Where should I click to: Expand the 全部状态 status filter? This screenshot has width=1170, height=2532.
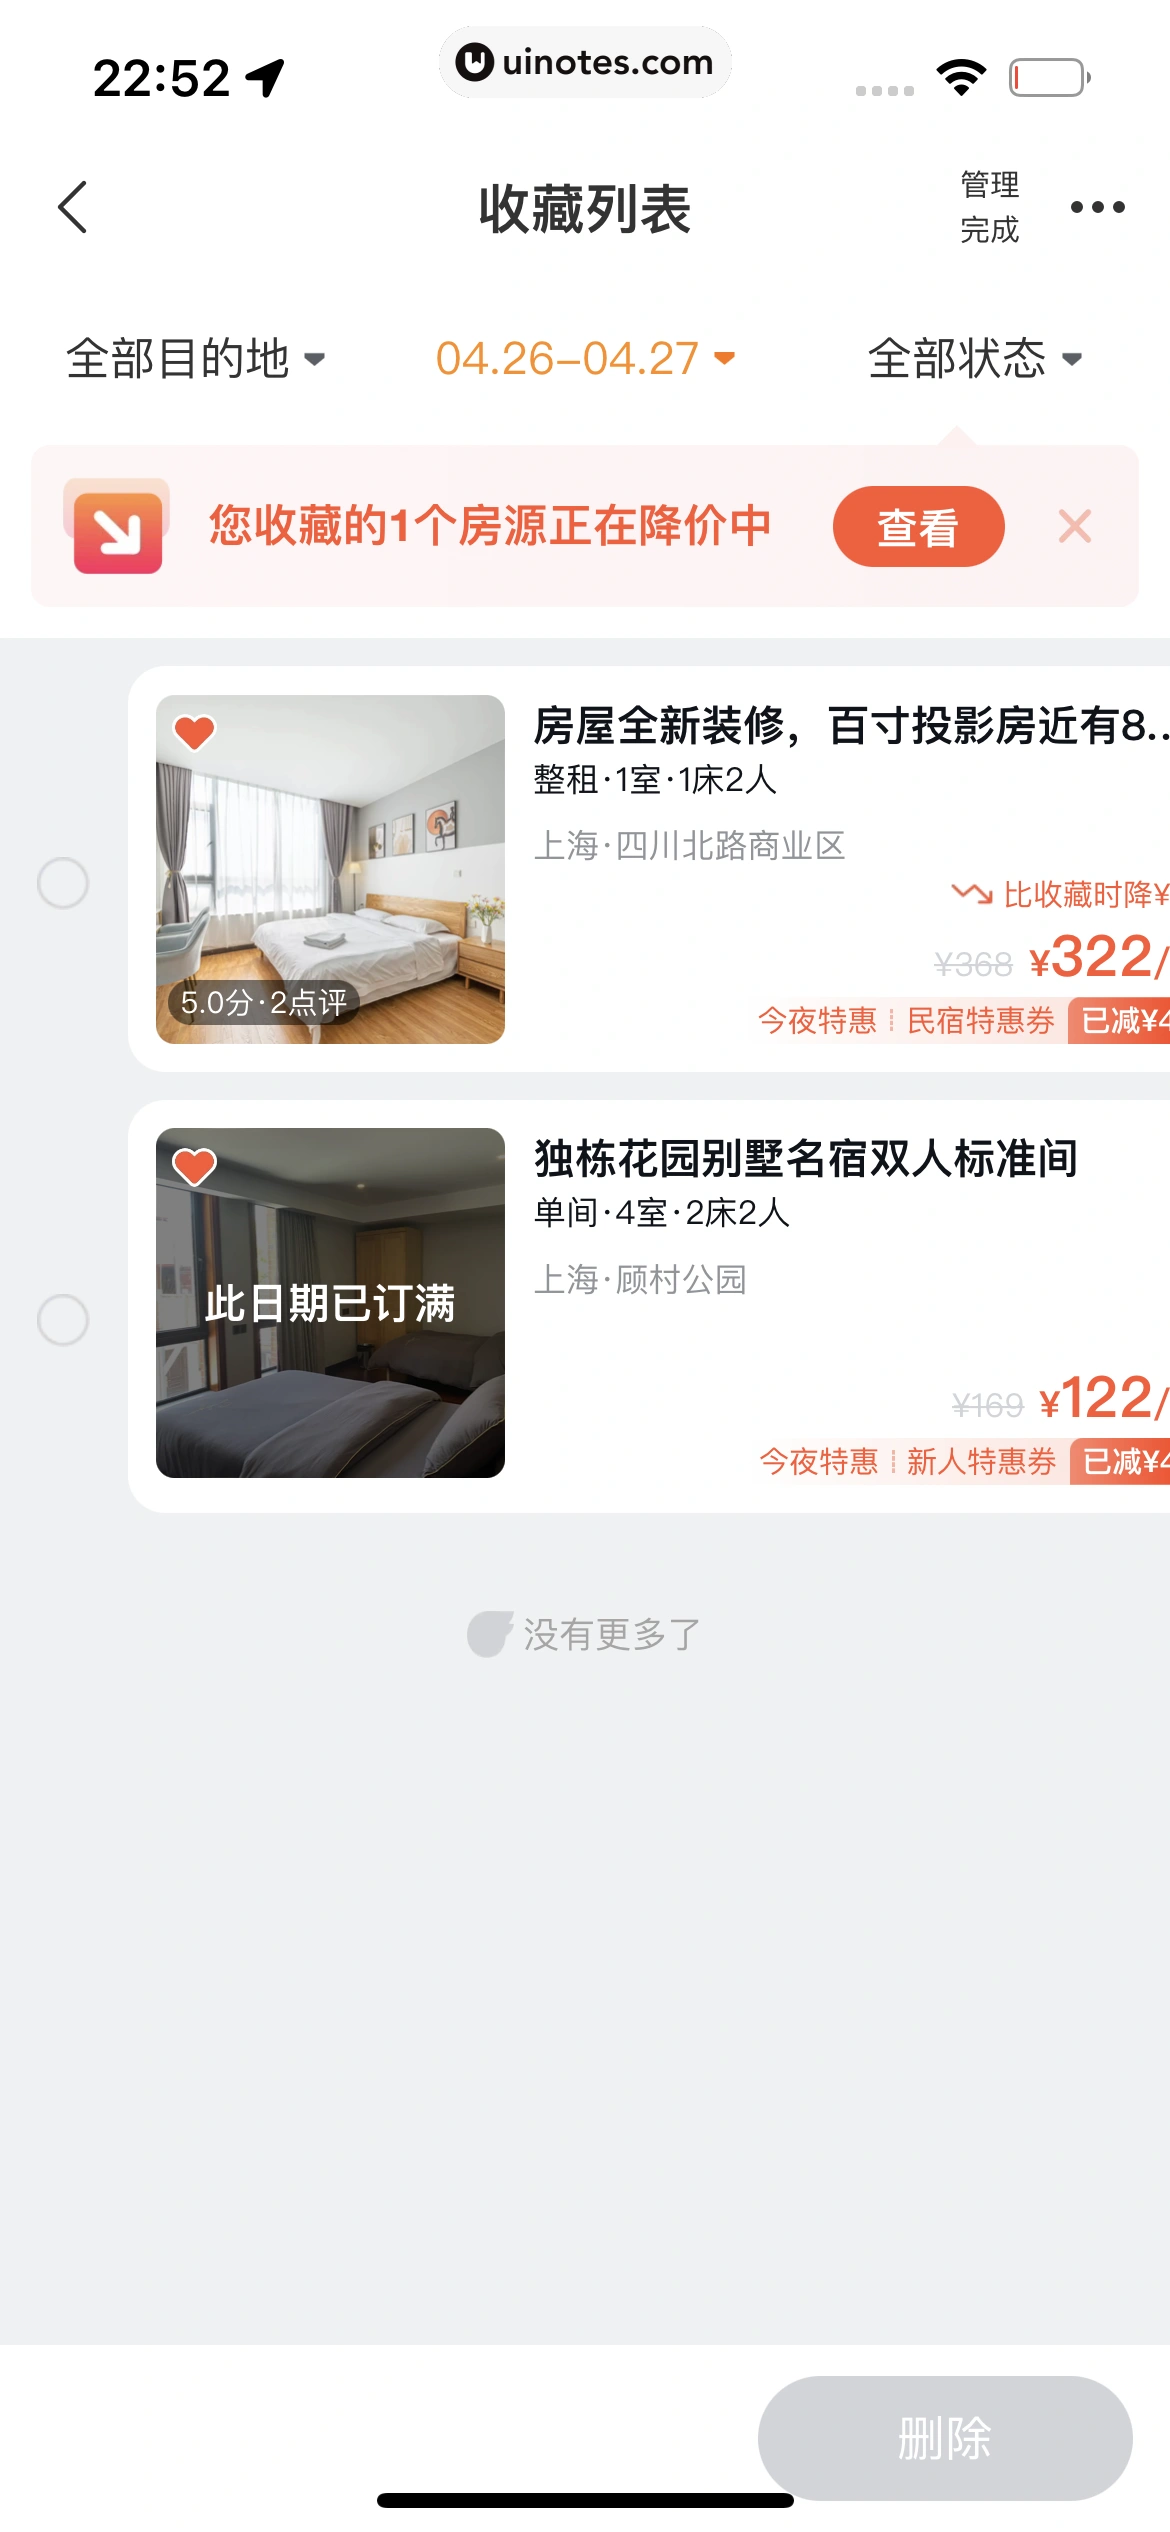tap(975, 358)
